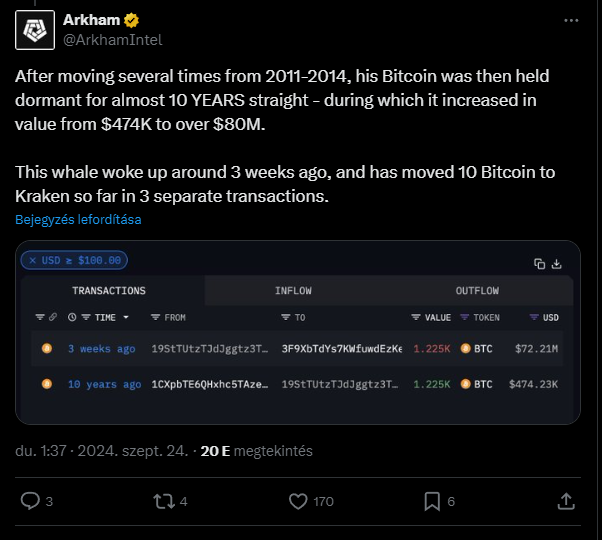602x540 pixels.
Task: Repost this tweet with the retweet icon
Action: pos(164,501)
